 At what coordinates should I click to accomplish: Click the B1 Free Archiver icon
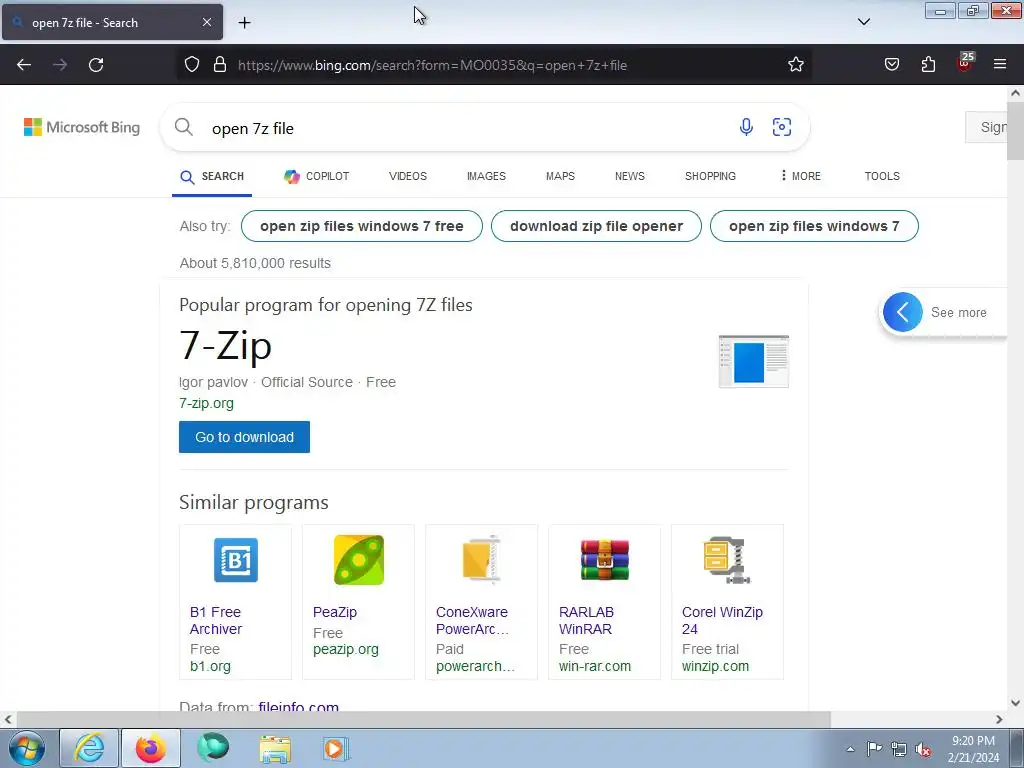(236, 560)
